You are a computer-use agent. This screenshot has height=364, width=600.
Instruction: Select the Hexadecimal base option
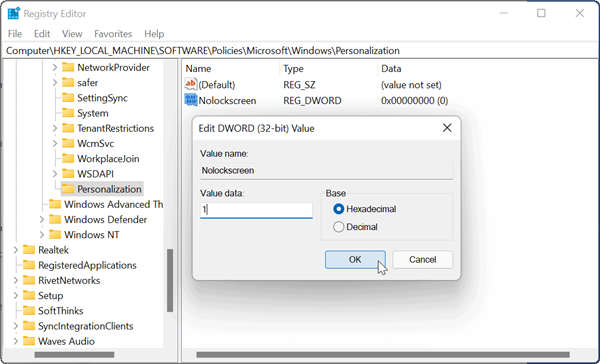[338, 209]
